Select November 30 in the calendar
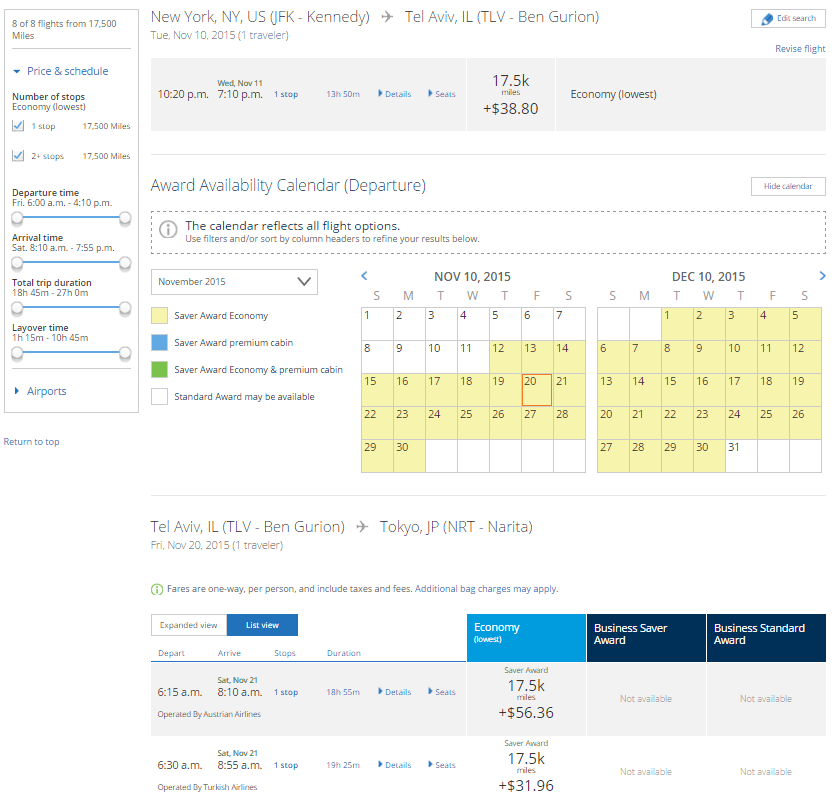This screenshot has height=802, width=840. 409,456
